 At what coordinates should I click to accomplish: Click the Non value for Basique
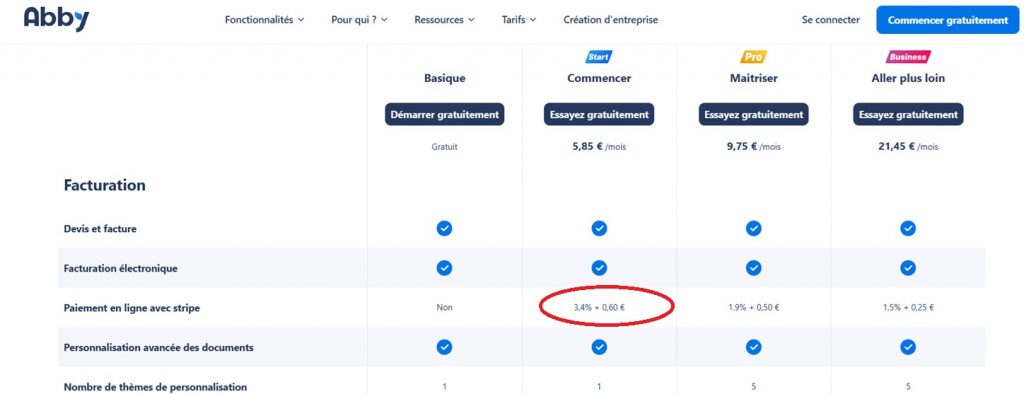(445, 307)
